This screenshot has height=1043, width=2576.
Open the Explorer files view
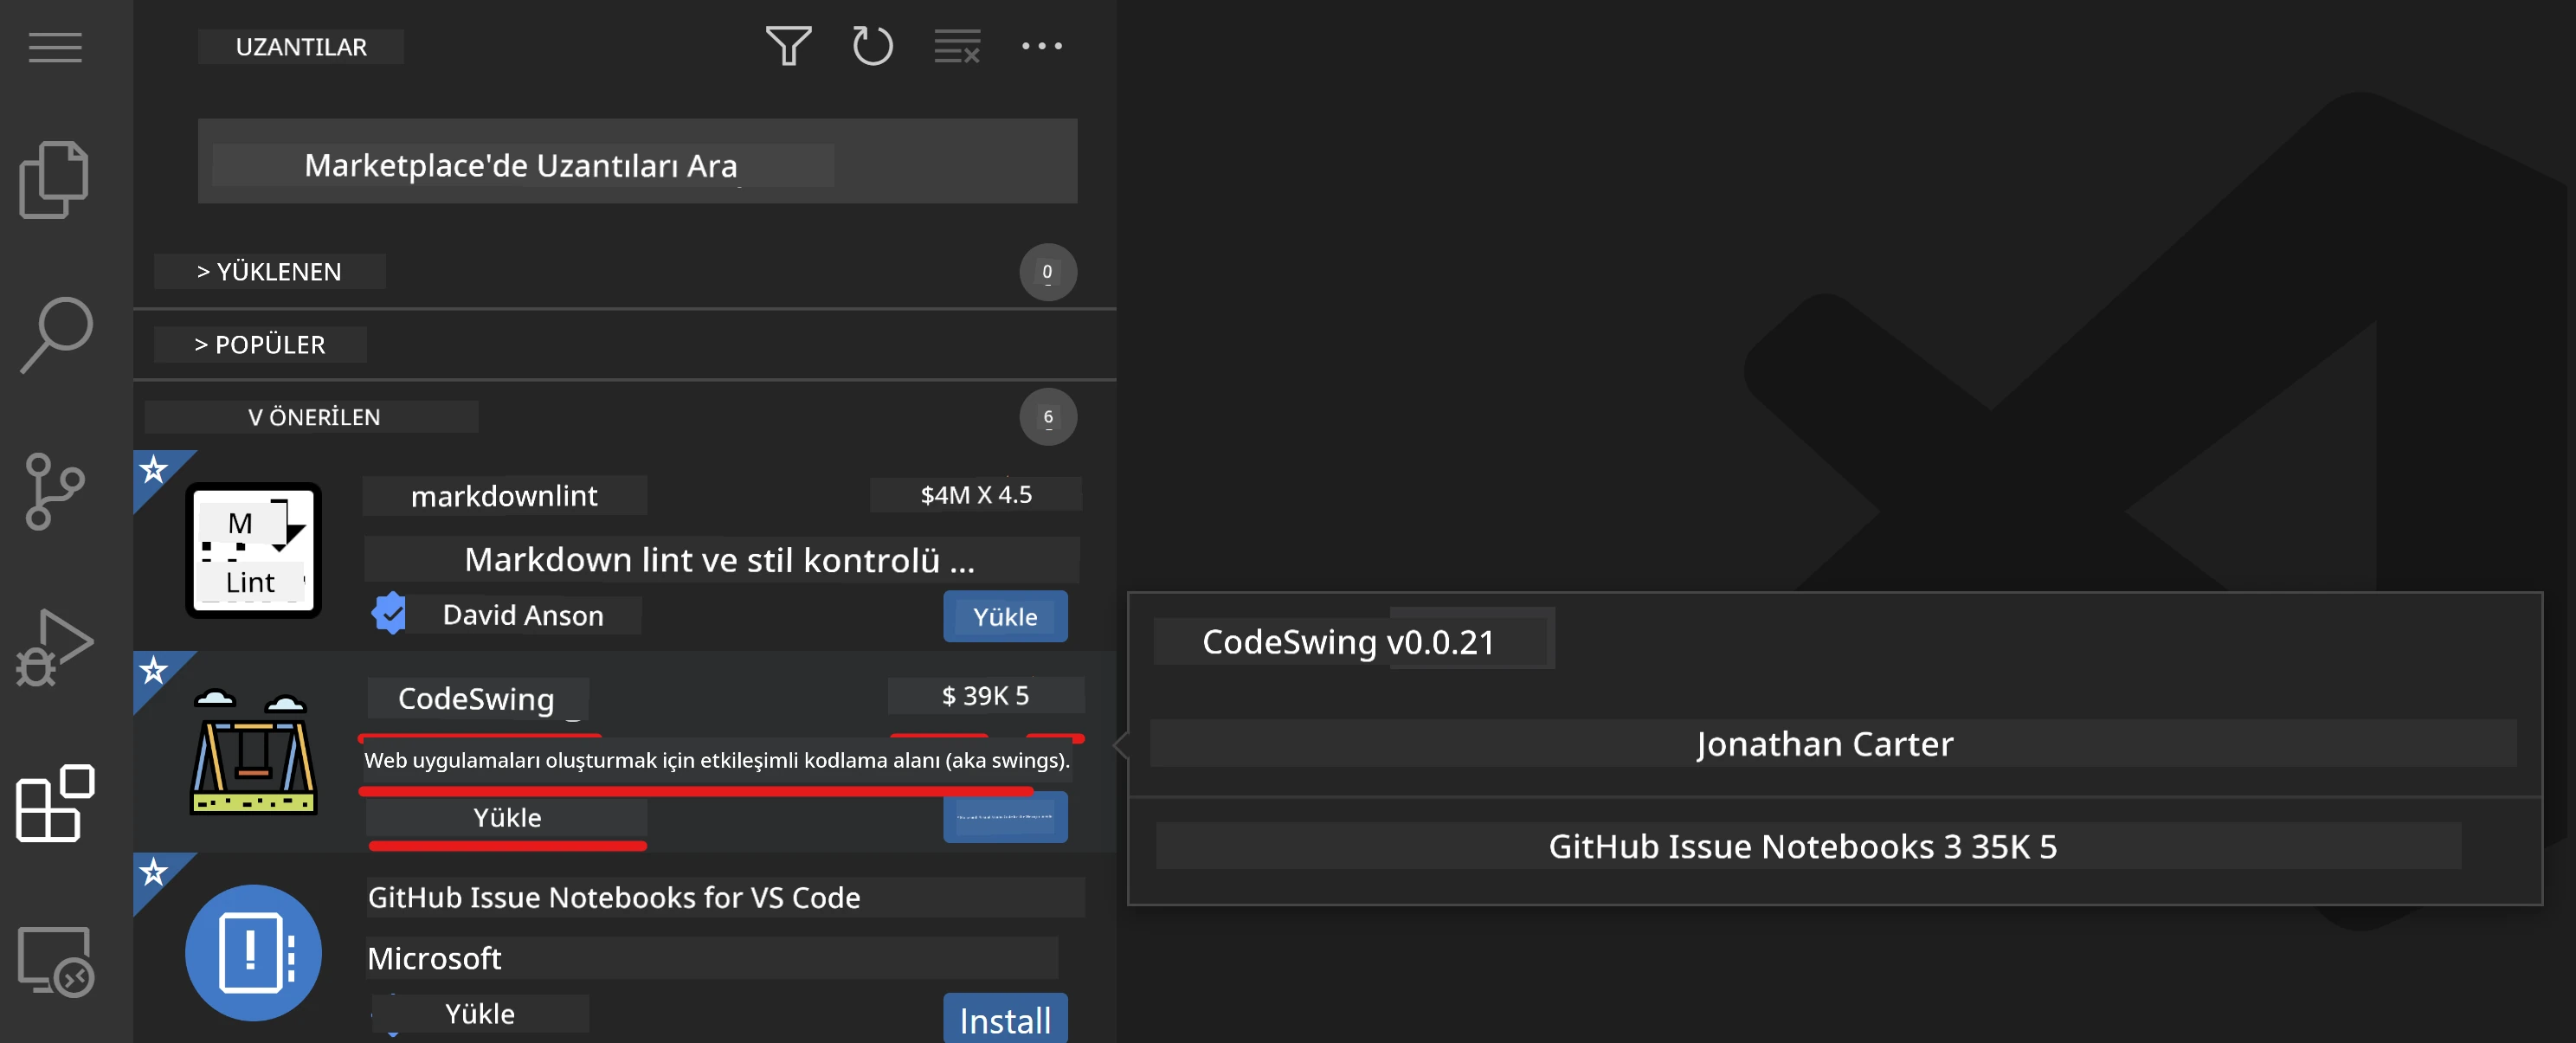pyautogui.click(x=54, y=180)
